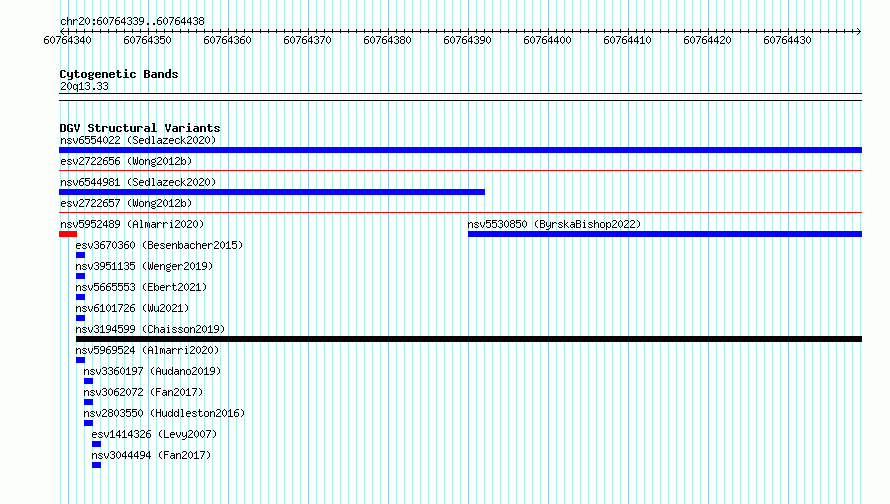890x504 pixels.
Task: Click the DGV Structural Variants track title
Action: pos(140,128)
